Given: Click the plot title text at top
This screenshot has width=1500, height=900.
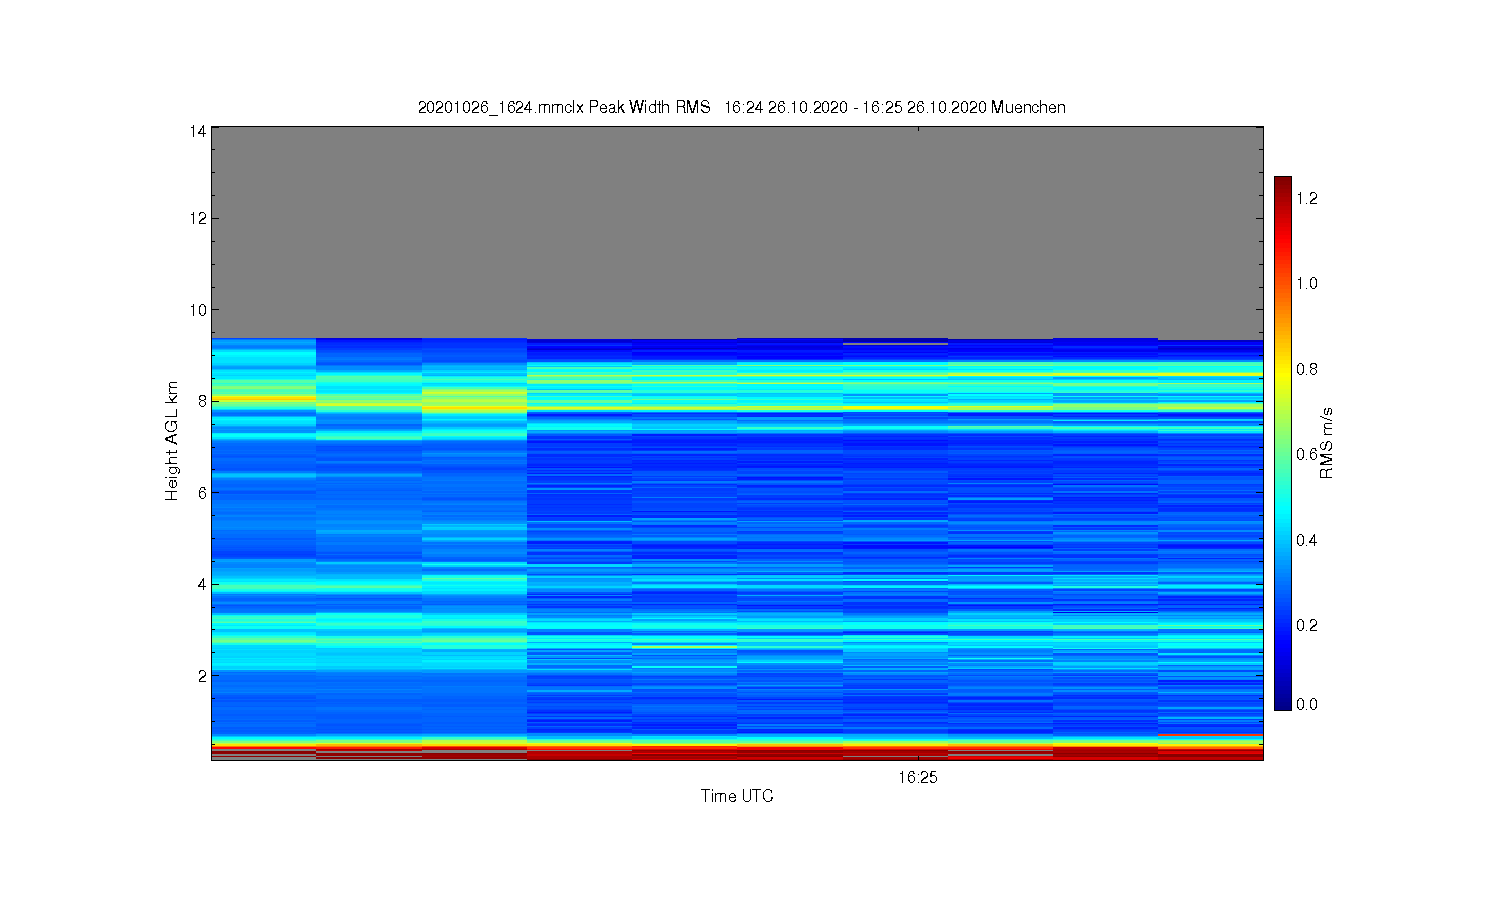Looking at the screenshot, I should [x=741, y=107].
